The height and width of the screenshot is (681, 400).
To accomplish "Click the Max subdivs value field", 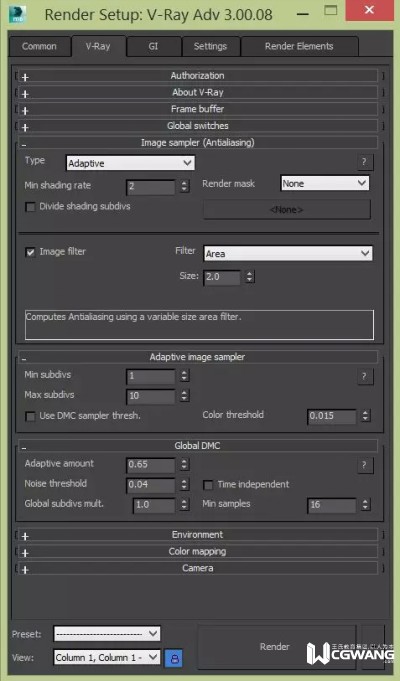I will coord(151,396).
